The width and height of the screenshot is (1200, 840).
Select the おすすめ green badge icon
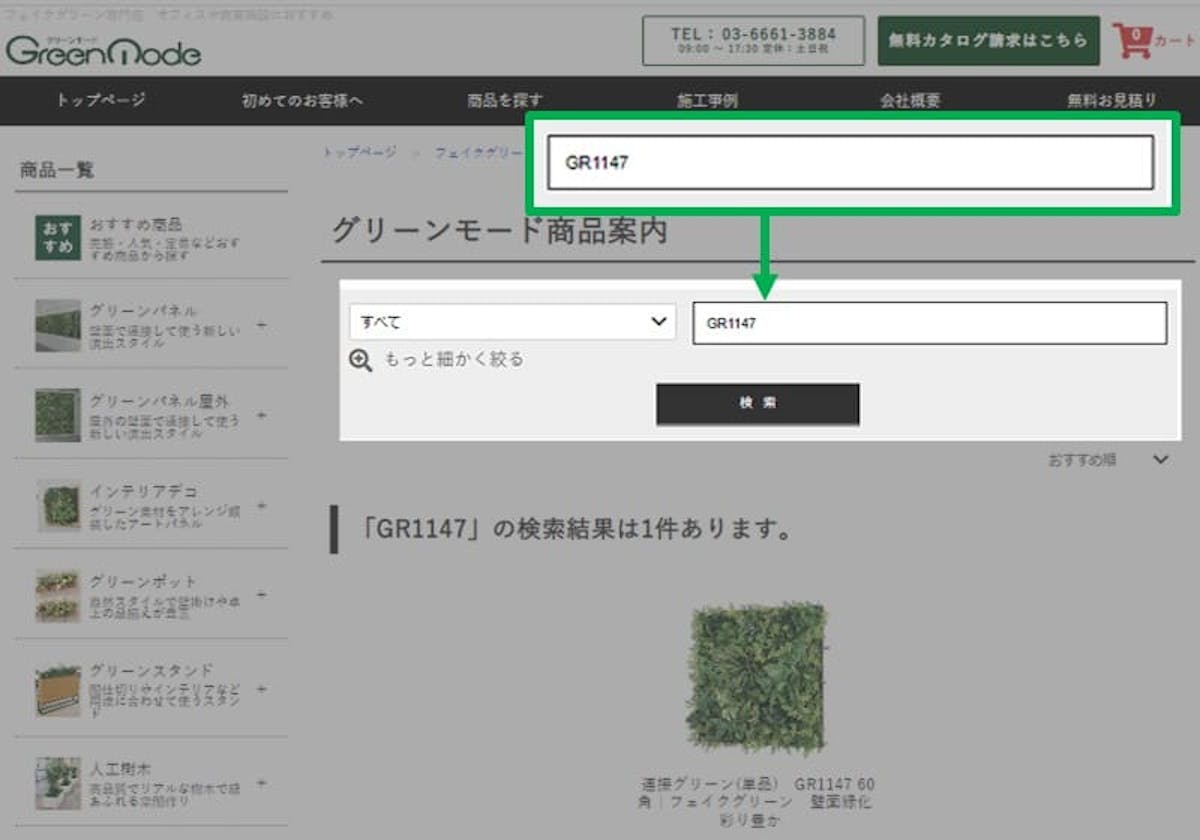(x=57, y=236)
